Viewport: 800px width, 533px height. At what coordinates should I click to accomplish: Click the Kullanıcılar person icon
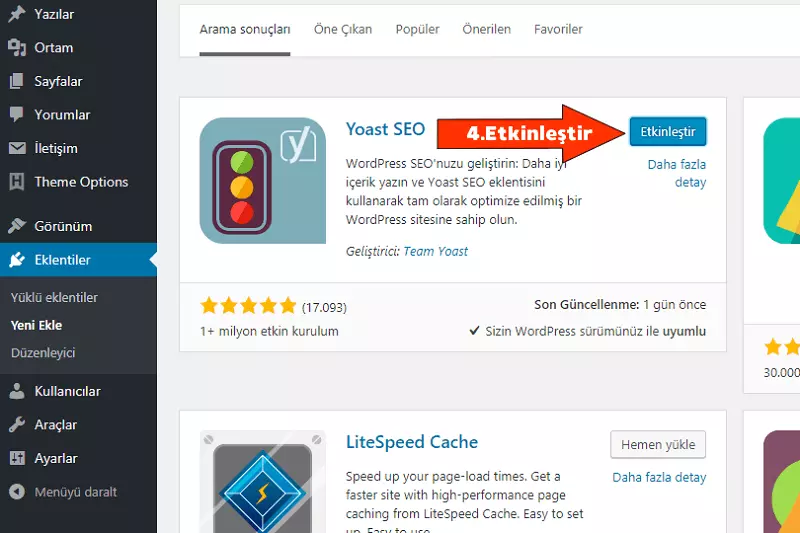click(x=16, y=391)
